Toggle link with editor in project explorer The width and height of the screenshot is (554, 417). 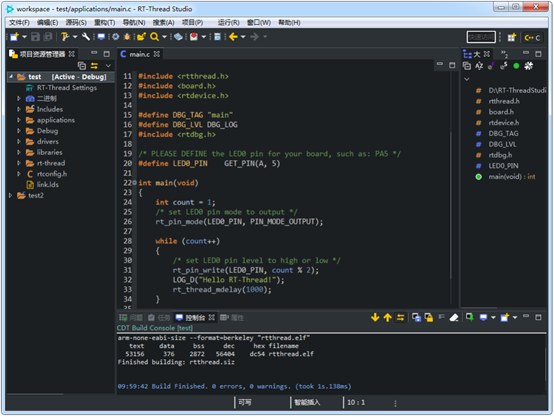click(x=94, y=65)
